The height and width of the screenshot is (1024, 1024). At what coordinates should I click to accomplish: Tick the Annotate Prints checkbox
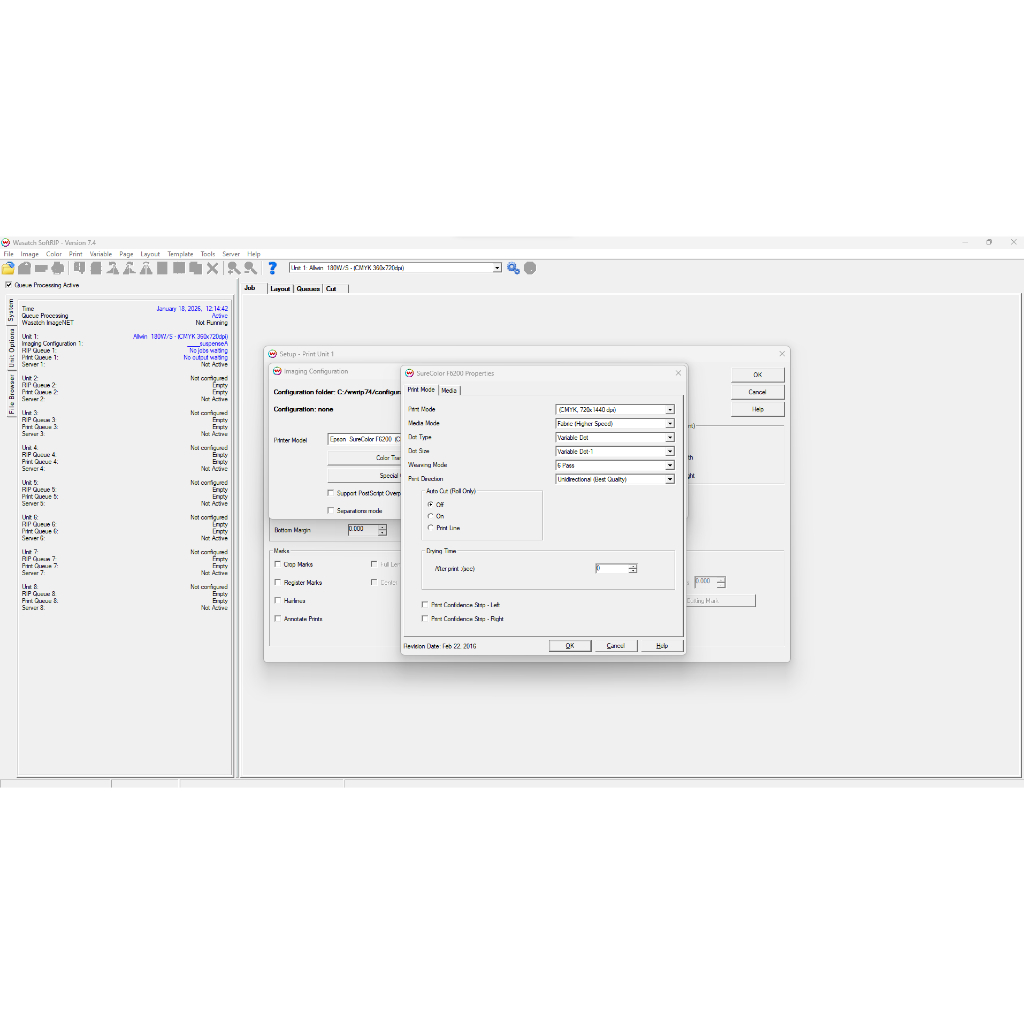pos(278,618)
